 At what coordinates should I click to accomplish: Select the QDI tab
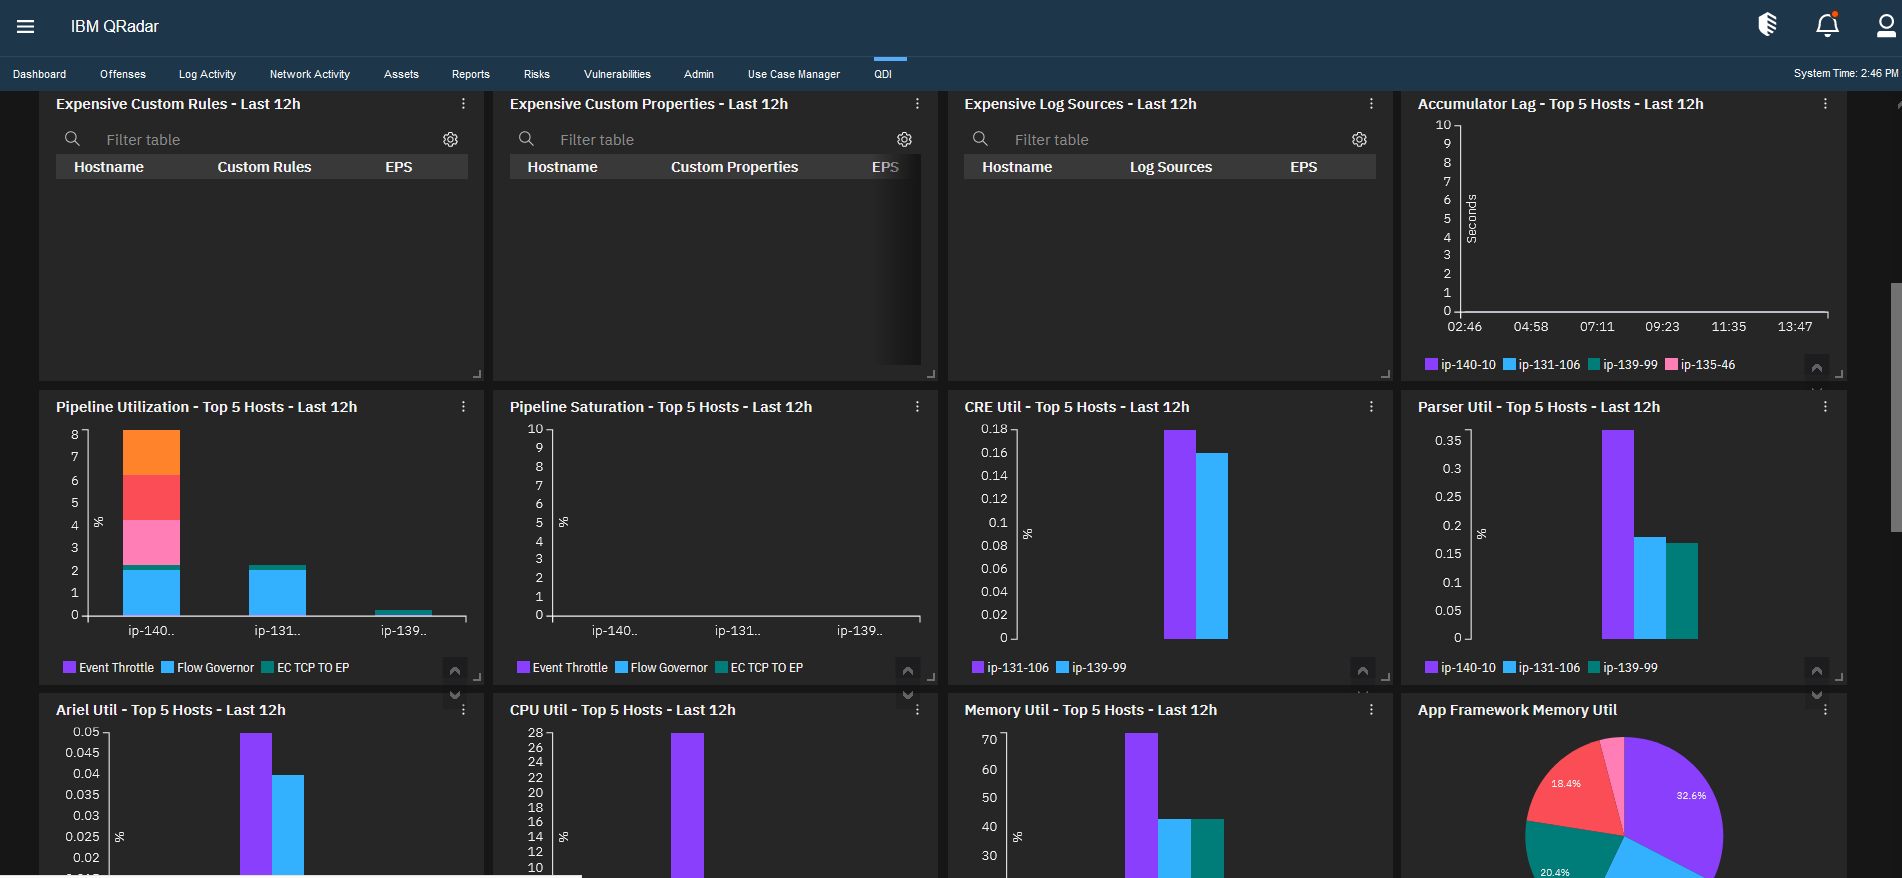[x=883, y=74]
